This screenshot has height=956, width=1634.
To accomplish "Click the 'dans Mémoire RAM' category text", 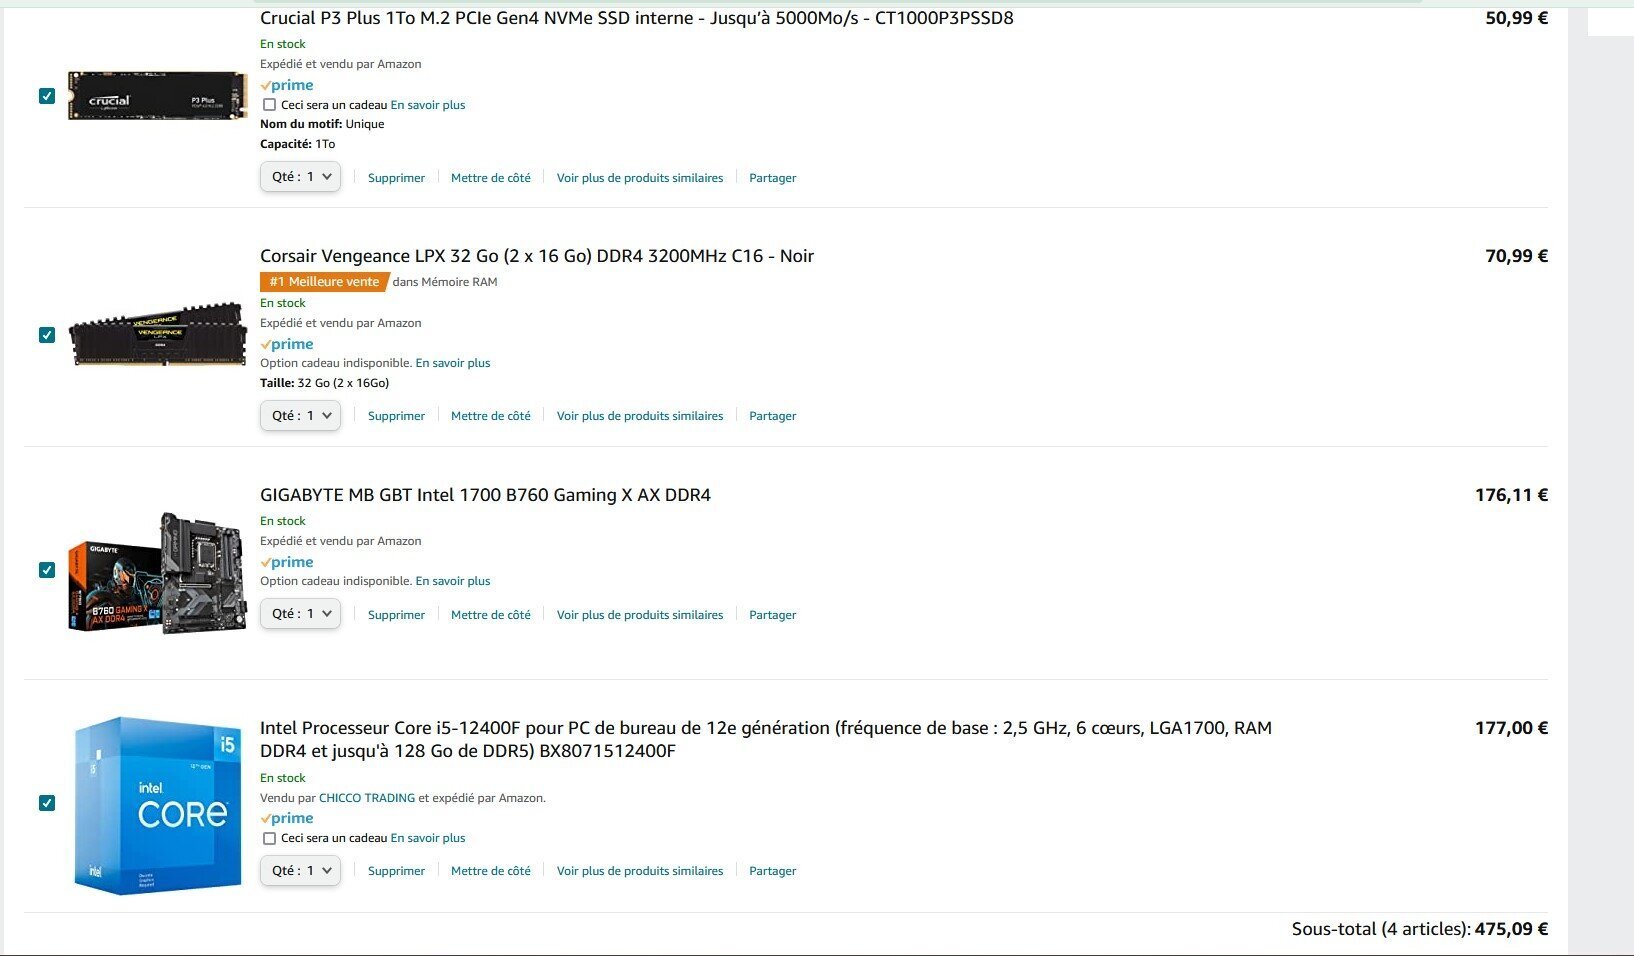I will point(445,282).
